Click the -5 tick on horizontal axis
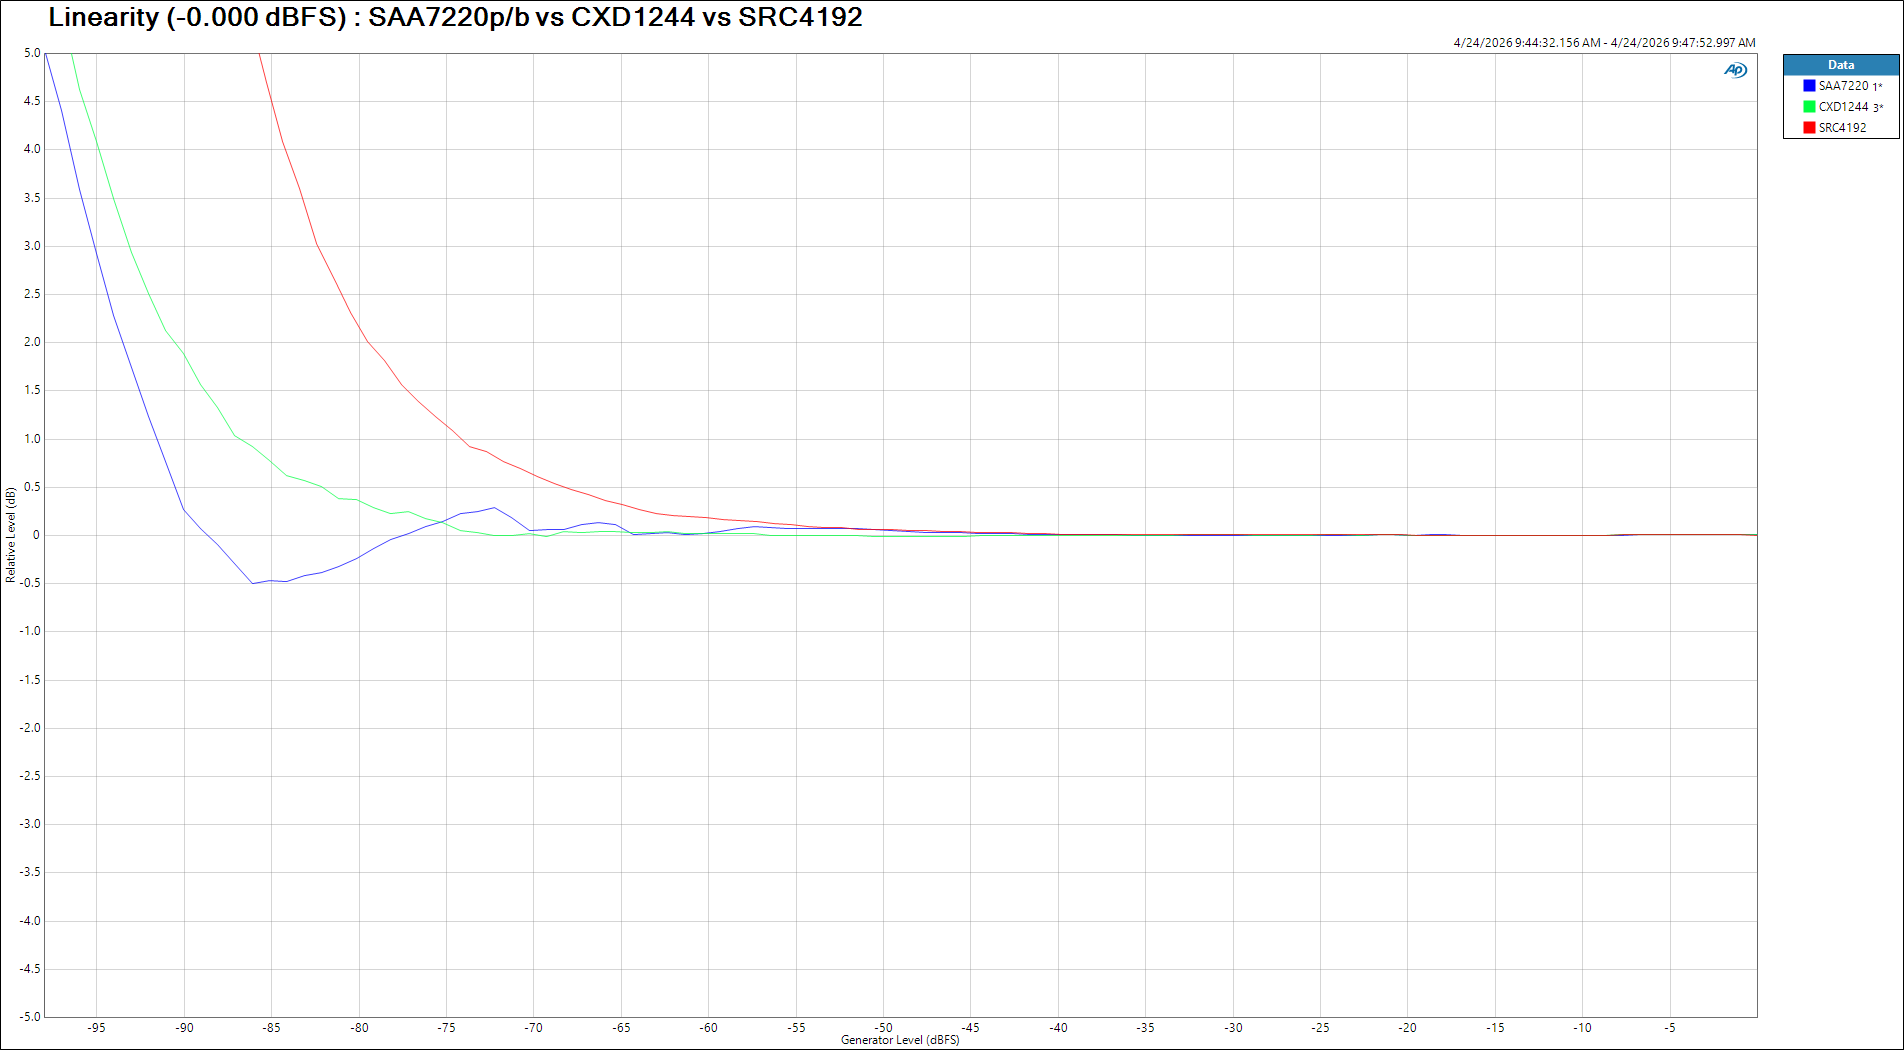1904x1050 pixels. tap(1669, 1028)
